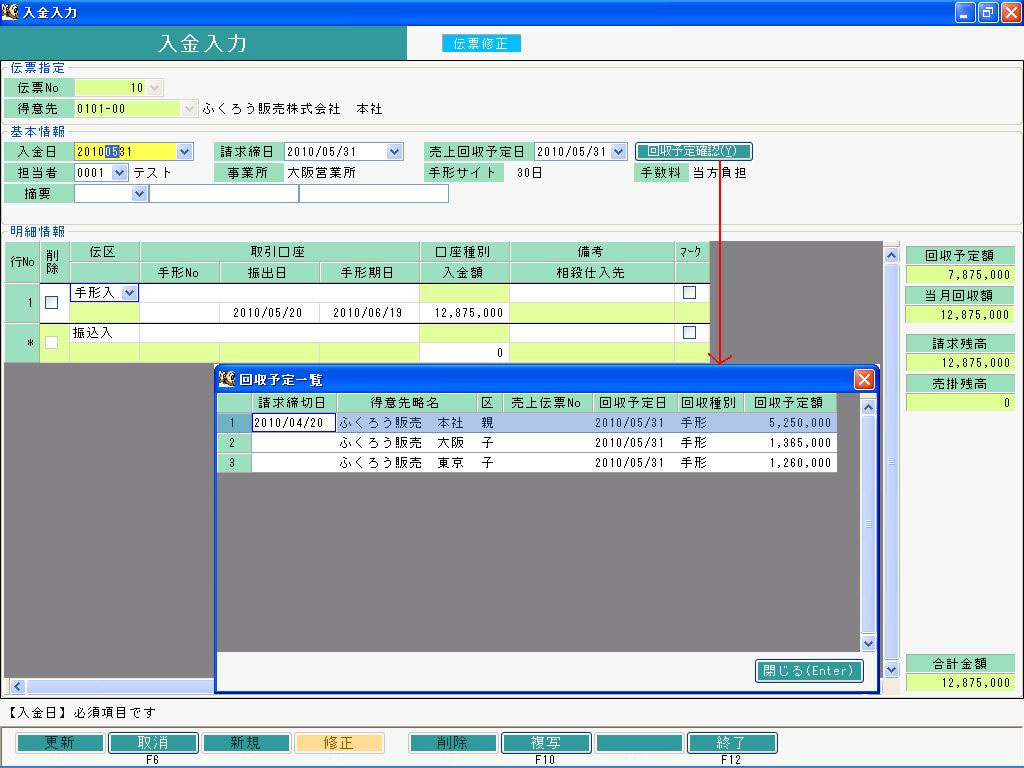Click the 入金額 cell 12,875,000
The image size is (1024, 768).
coord(464,313)
